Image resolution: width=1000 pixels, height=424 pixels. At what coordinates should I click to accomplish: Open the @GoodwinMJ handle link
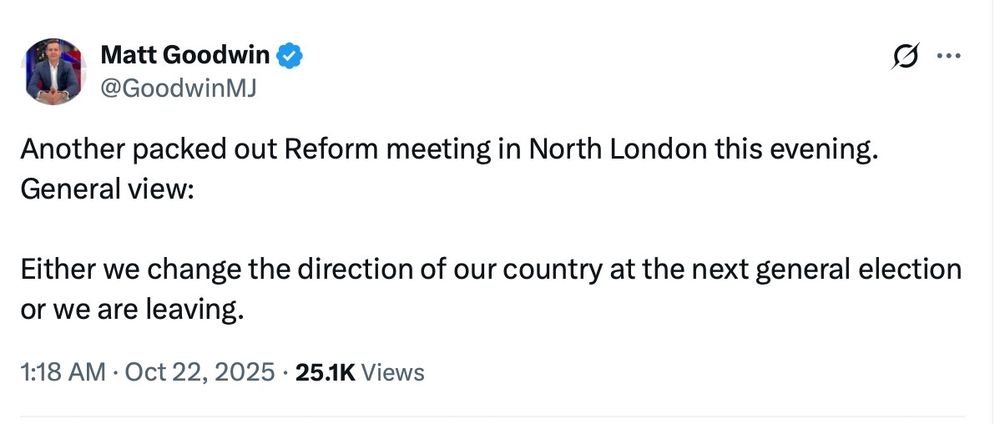[178, 88]
